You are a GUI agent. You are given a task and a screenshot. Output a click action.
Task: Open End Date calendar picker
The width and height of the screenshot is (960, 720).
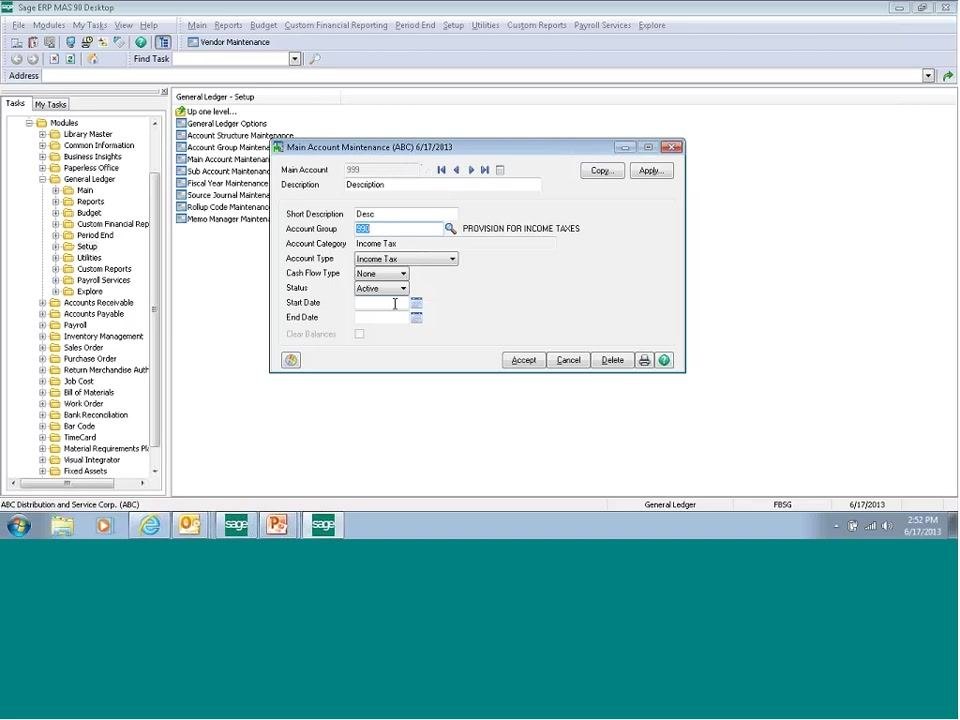[416, 318]
